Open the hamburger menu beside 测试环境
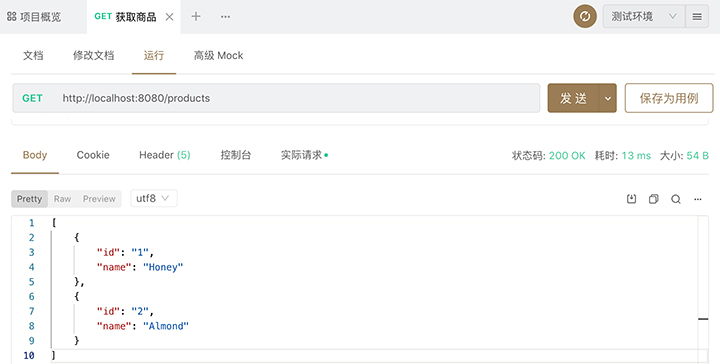Viewport: 720px width, 364px height. point(697,17)
